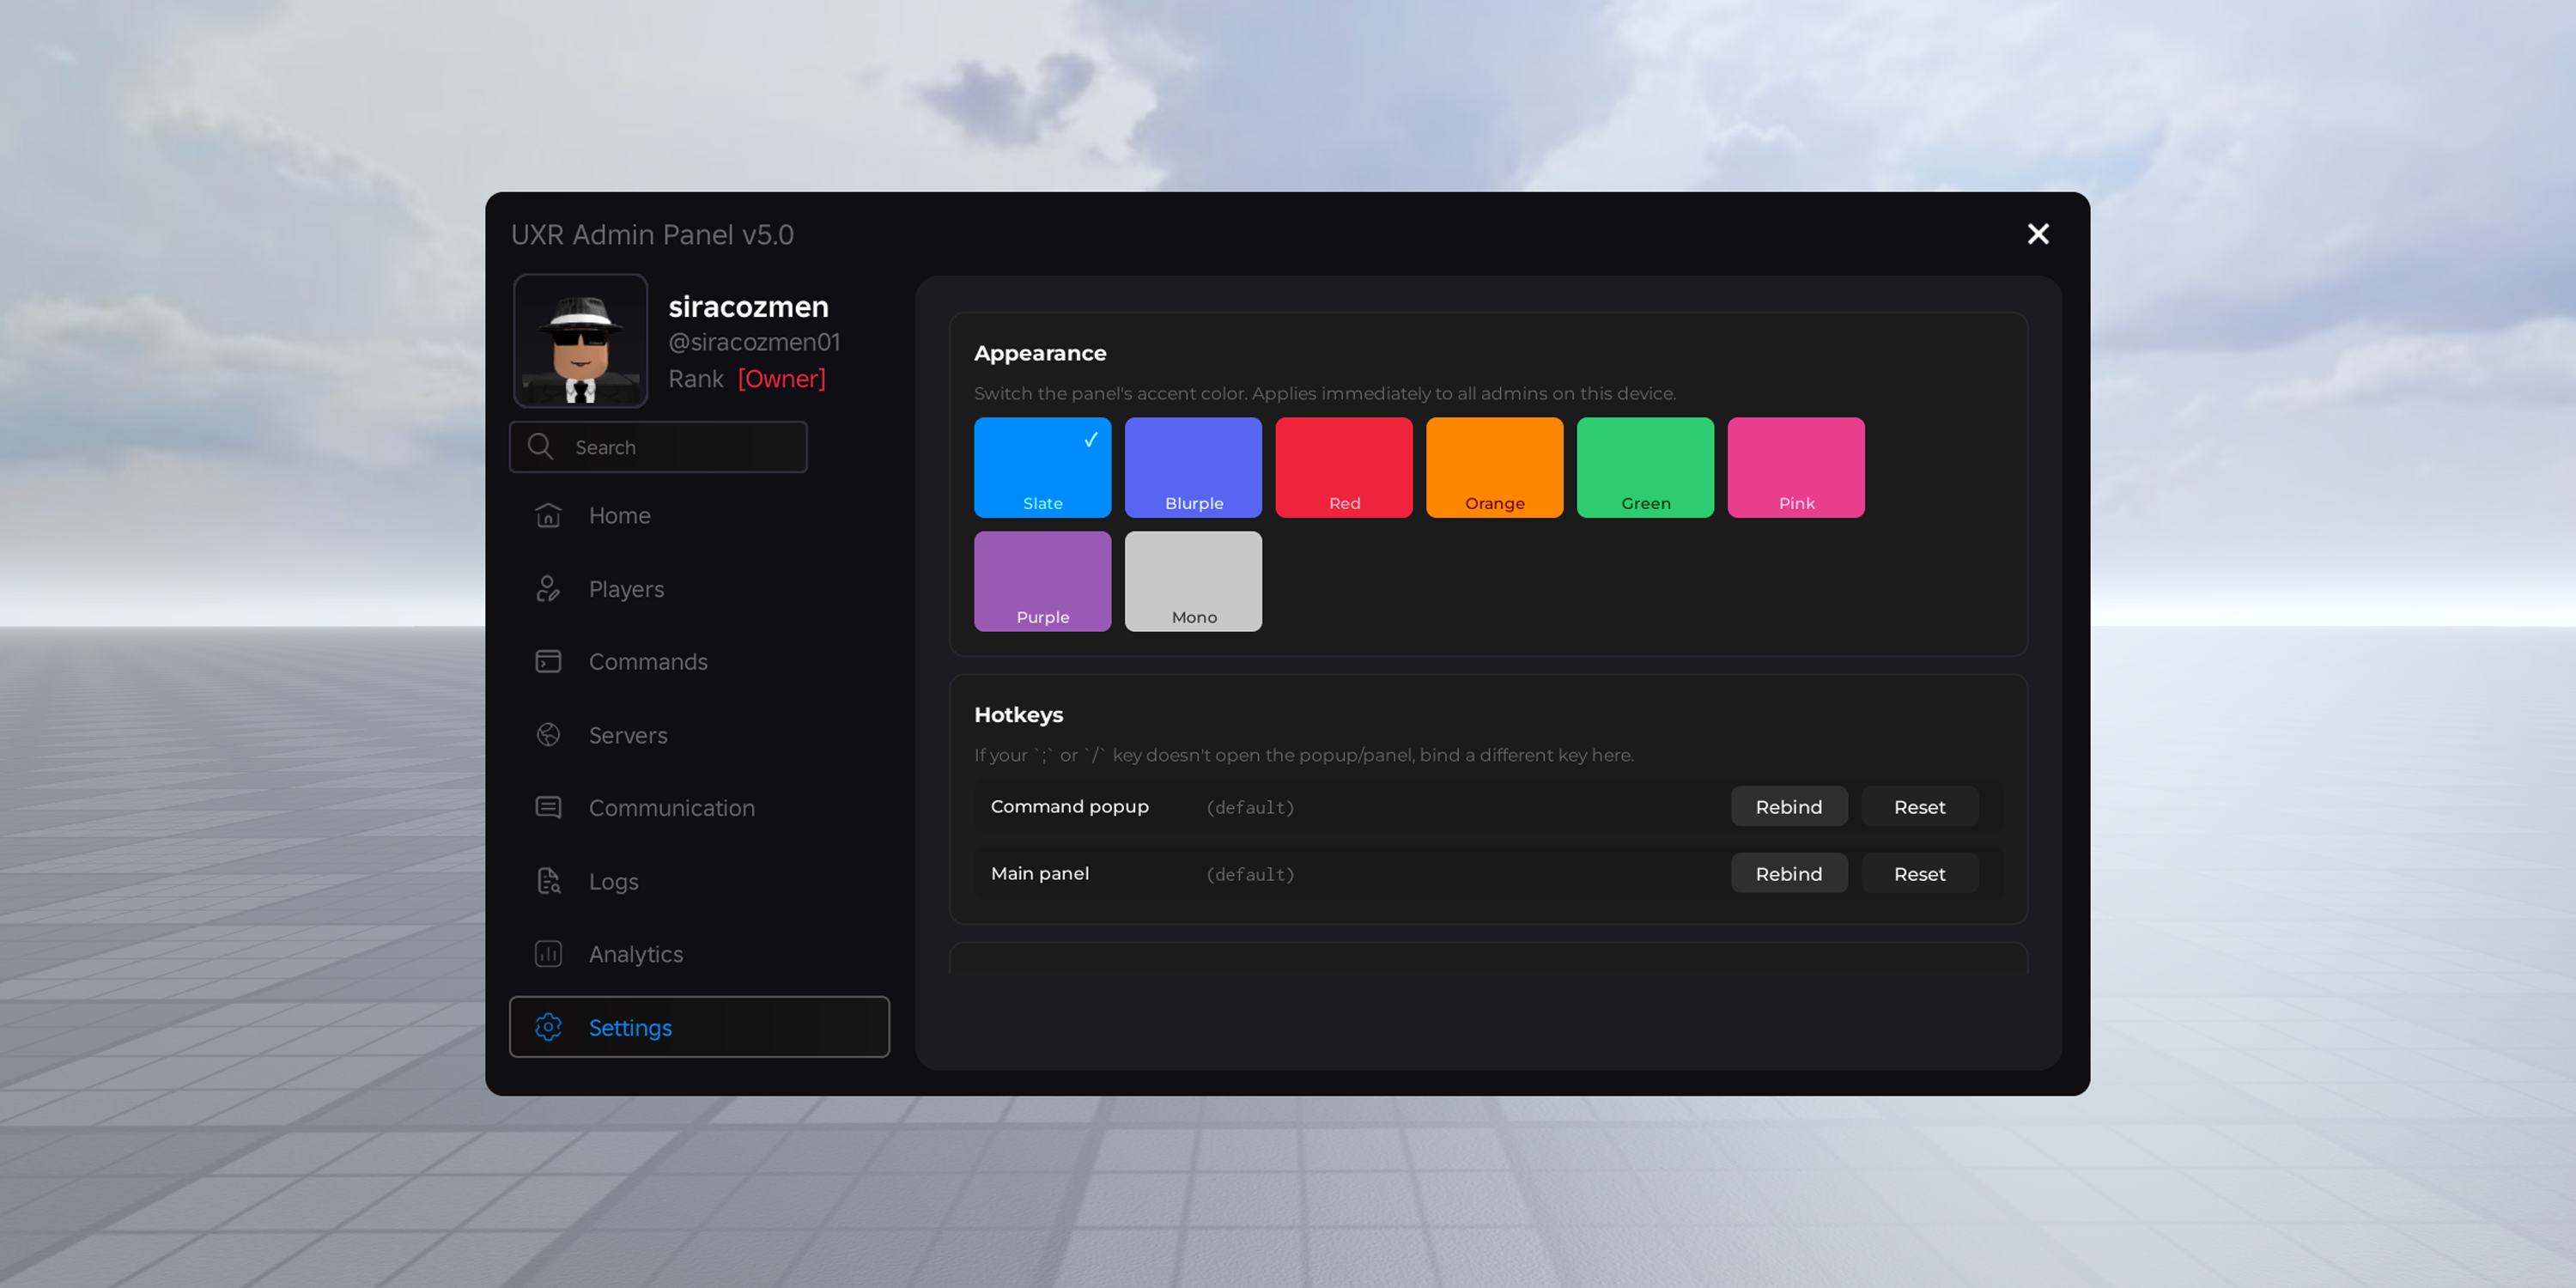Click the Settings gear icon

(x=548, y=1027)
